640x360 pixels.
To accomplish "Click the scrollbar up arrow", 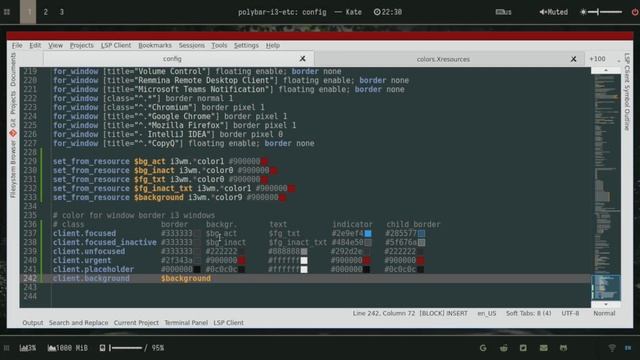I will click(x=606, y=71).
